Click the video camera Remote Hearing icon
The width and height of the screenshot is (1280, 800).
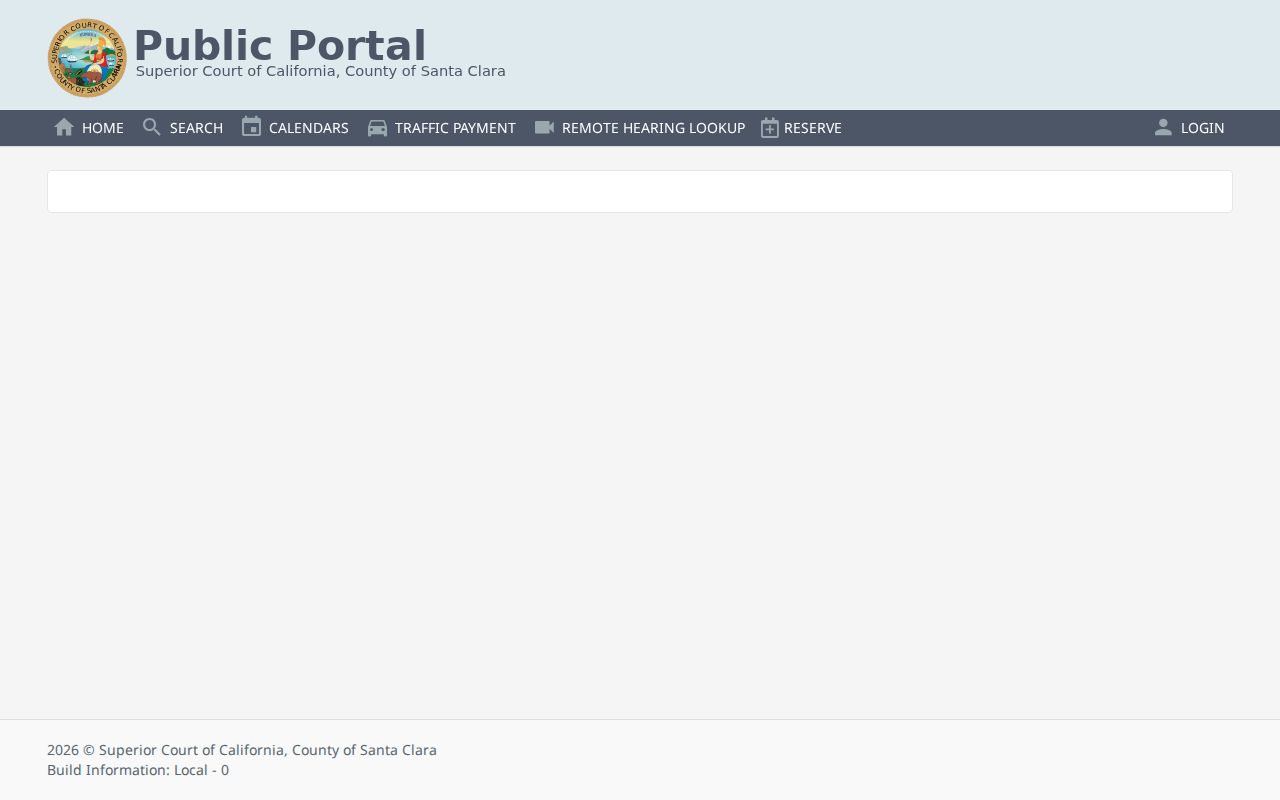(x=544, y=127)
